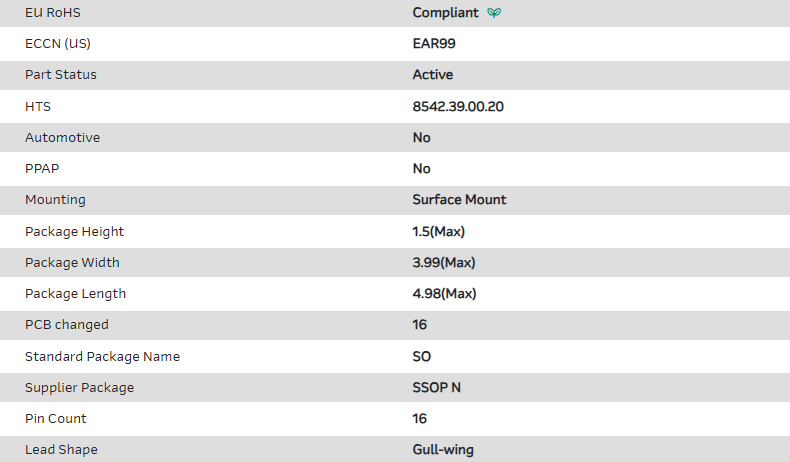790x462 pixels.
Task: Select the Gull-wing lead shape value
Action: click(x=443, y=450)
